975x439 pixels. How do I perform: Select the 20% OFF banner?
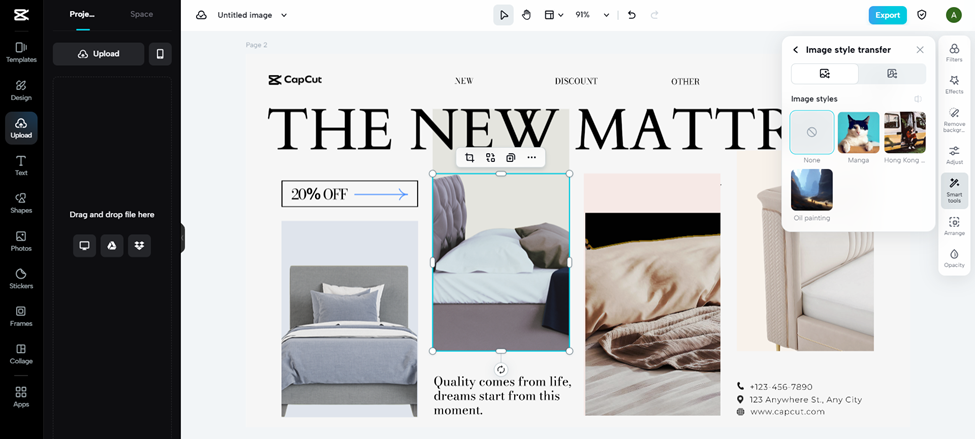point(349,194)
